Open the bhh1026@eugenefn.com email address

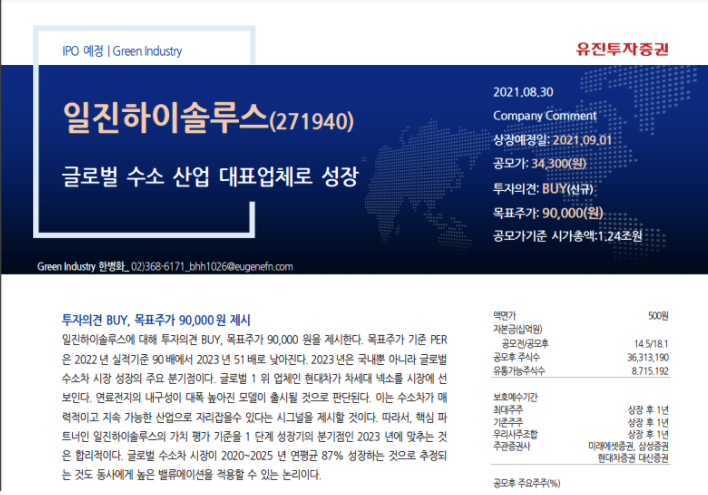point(241,266)
